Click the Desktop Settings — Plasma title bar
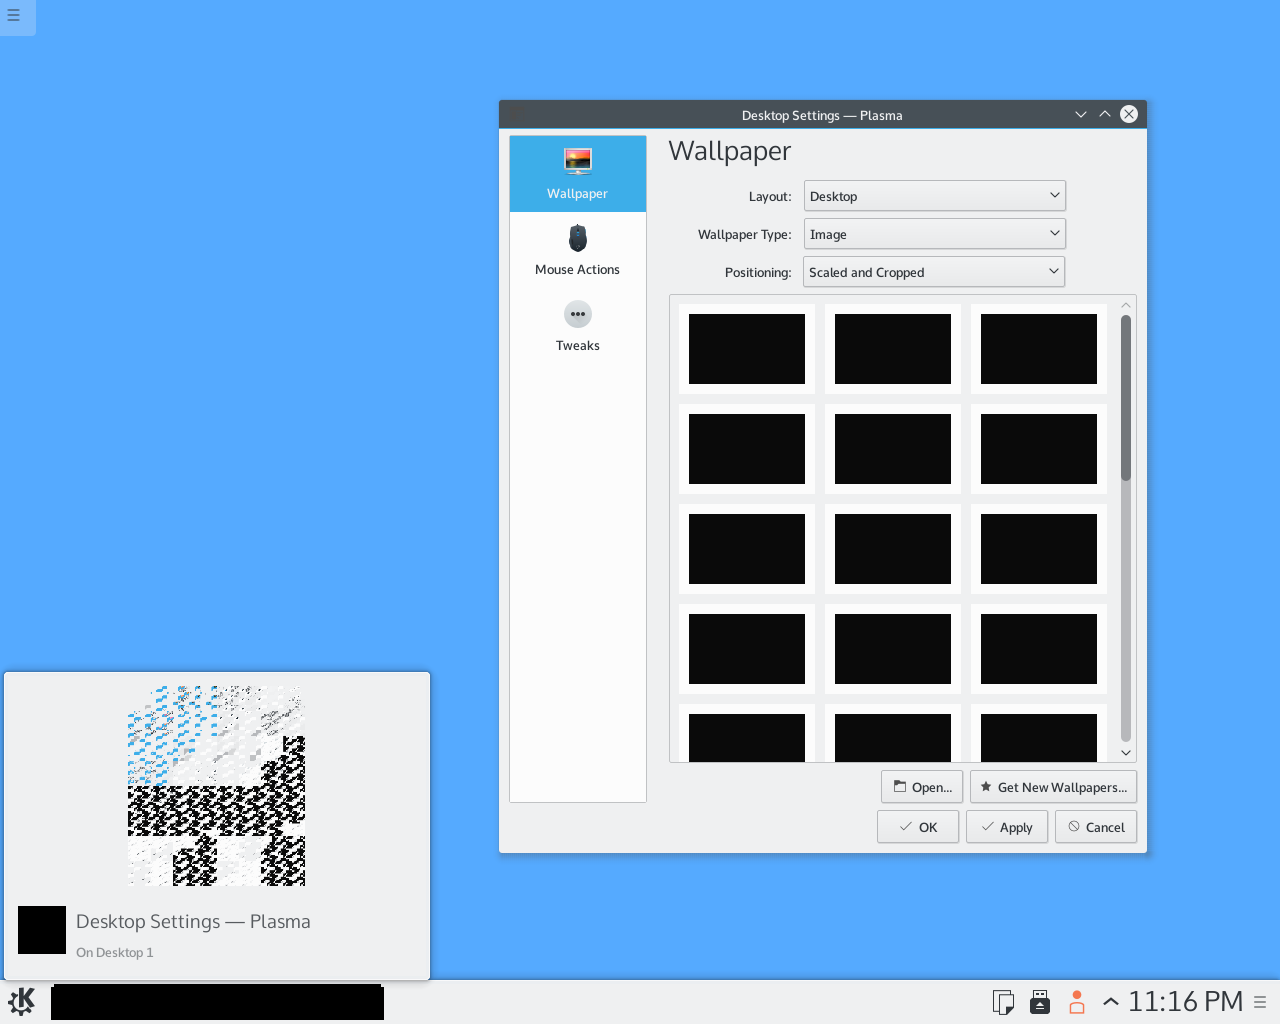The height and width of the screenshot is (1024, 1280). click(x=822, y=115)
